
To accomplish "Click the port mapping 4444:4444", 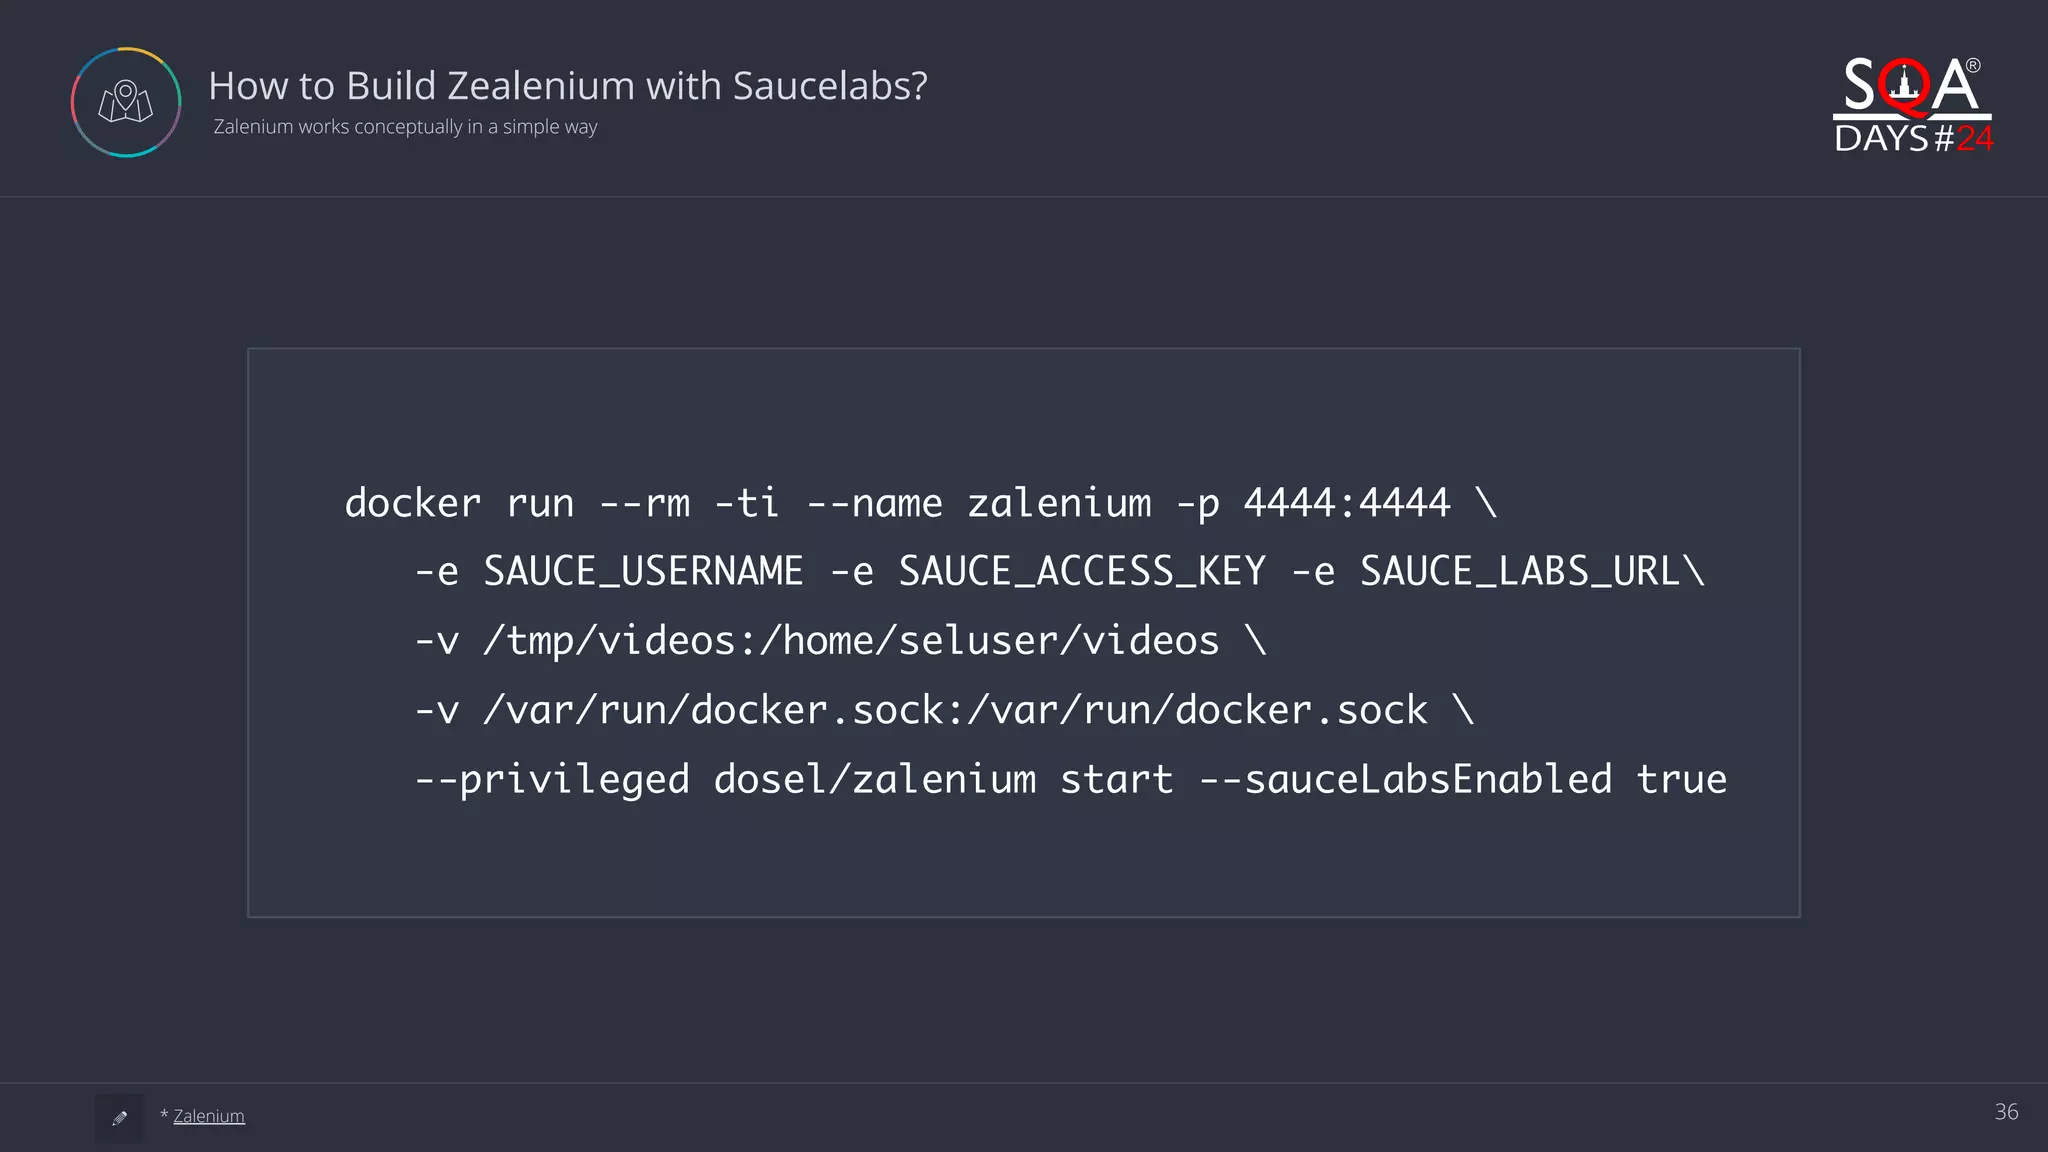I will click(1346, 503).
